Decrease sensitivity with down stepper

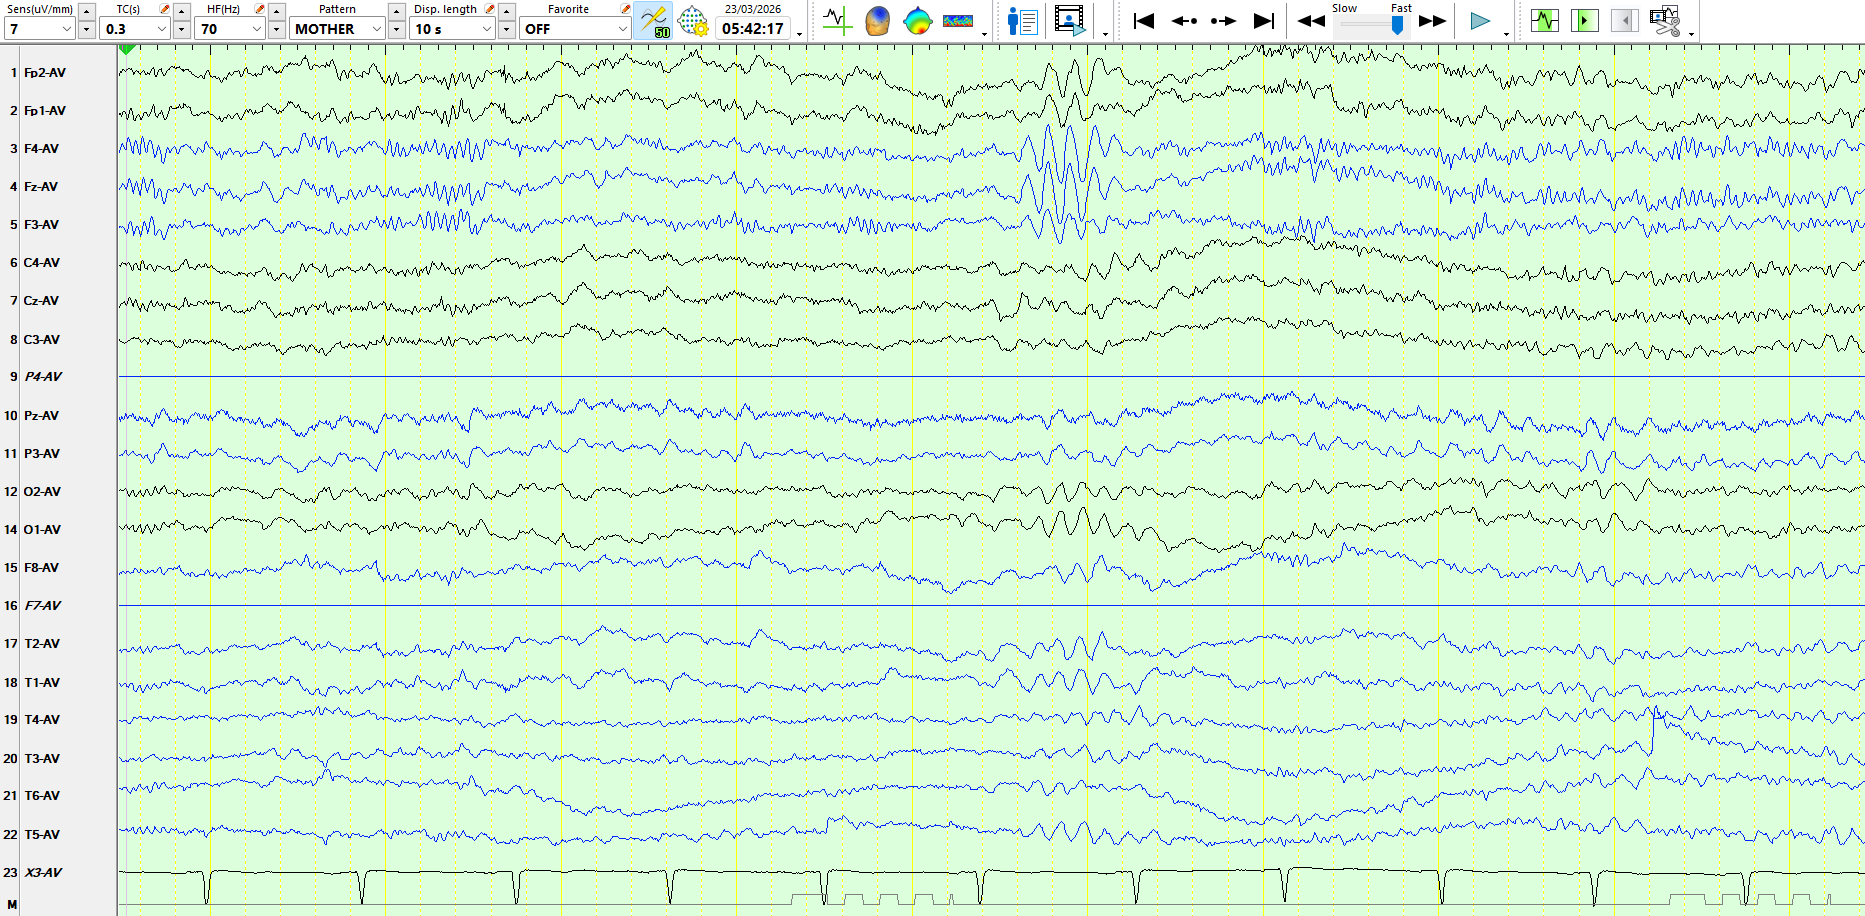86,30
